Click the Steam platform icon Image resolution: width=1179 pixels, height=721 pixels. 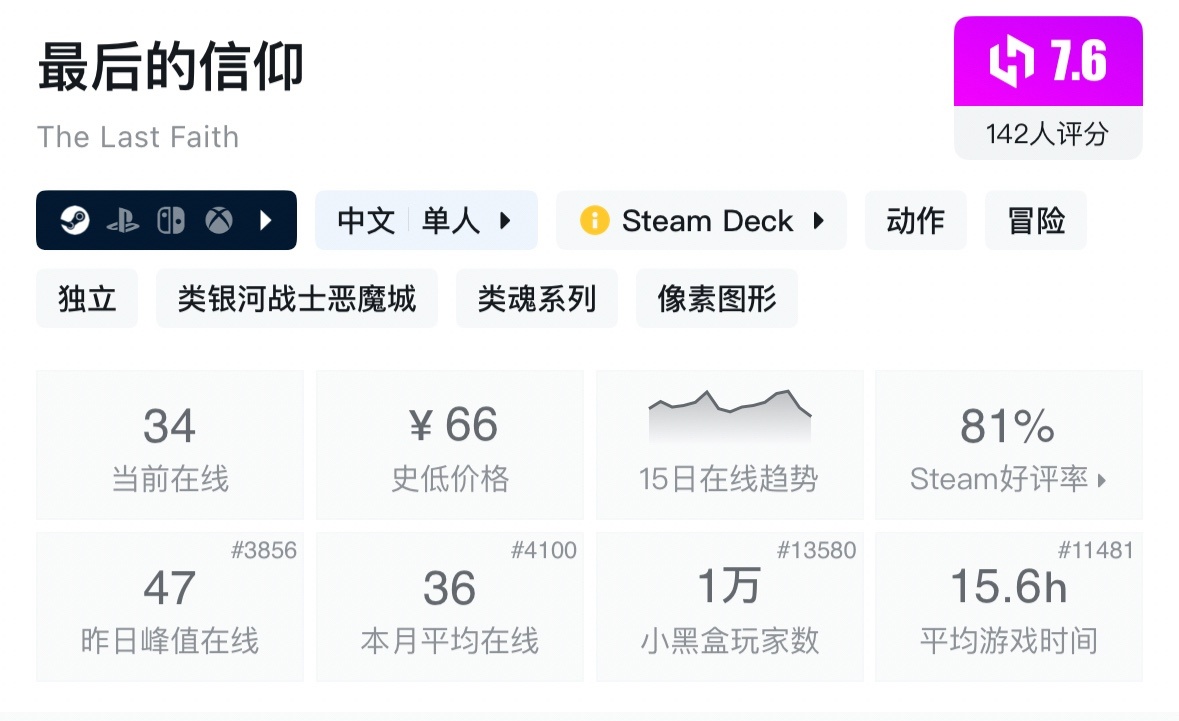click(x=75, y=220)
